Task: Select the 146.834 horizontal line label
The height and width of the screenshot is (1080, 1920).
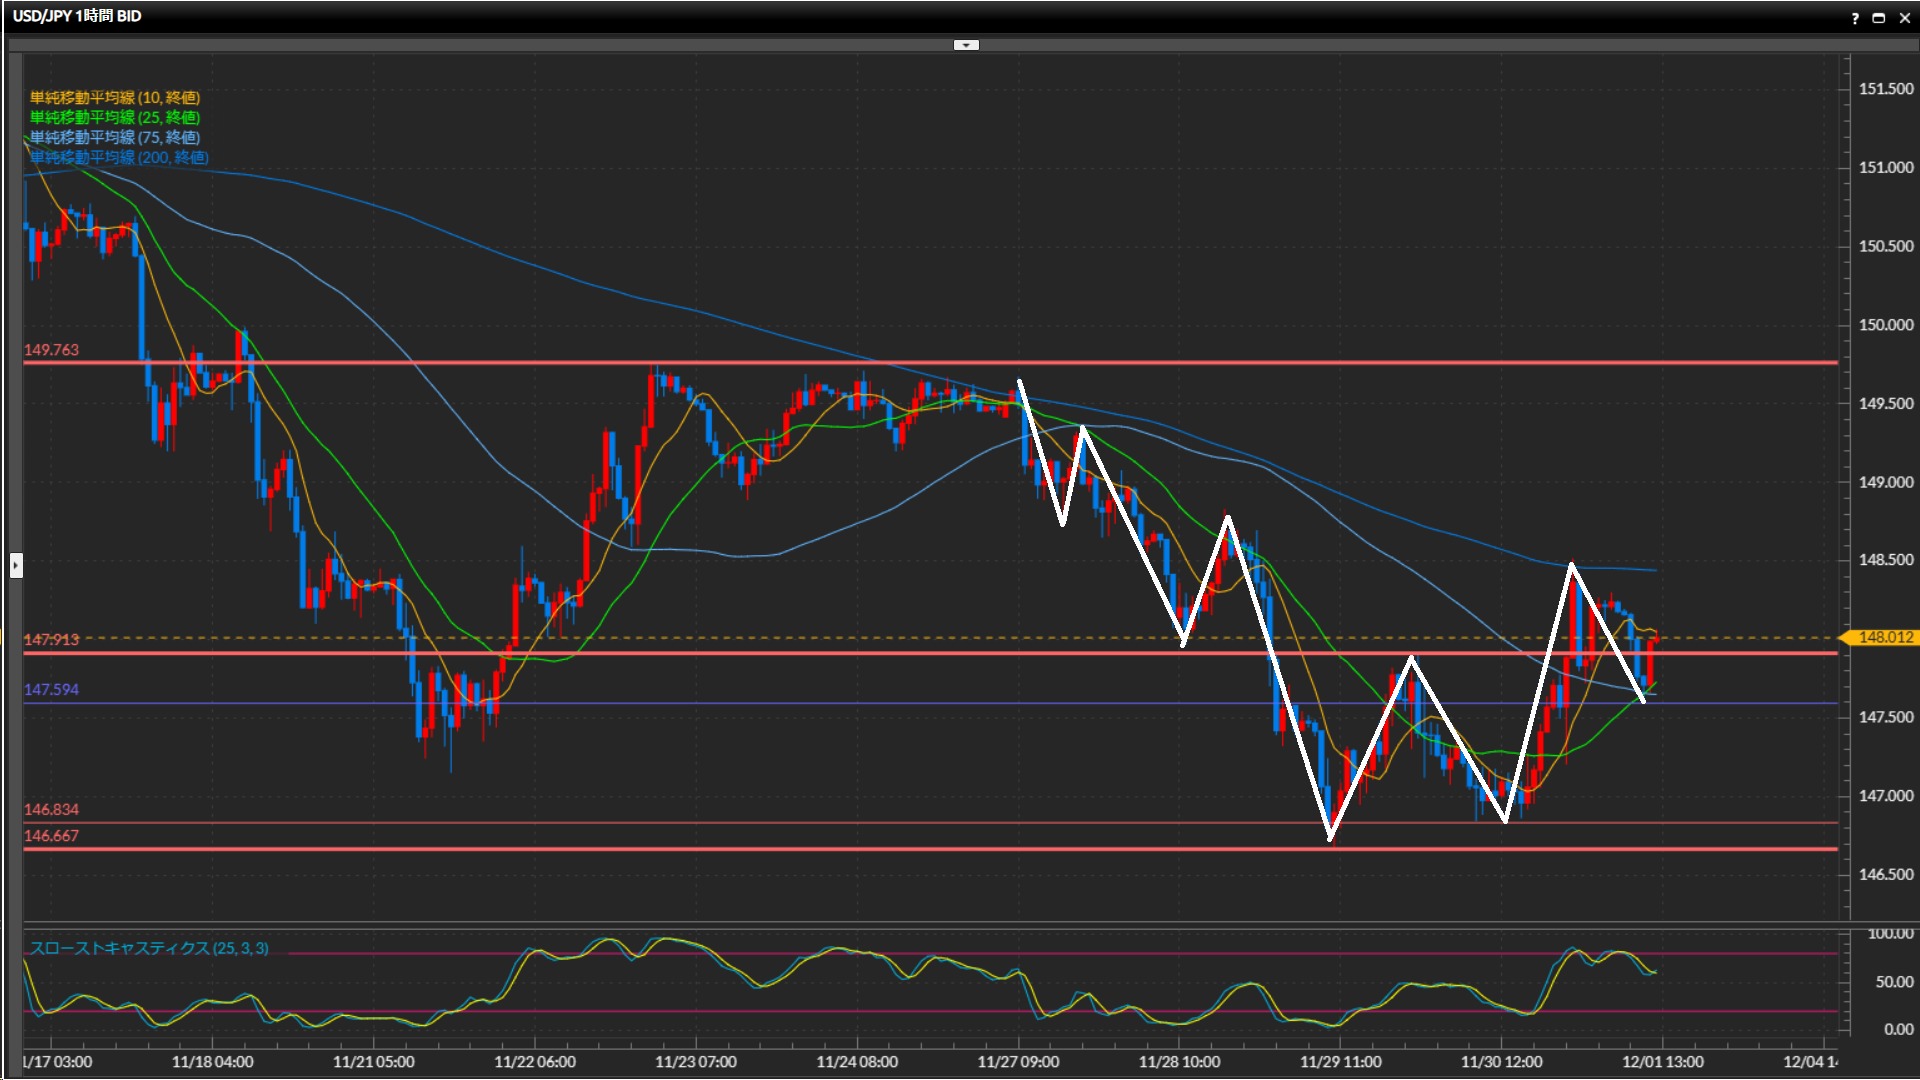Action: [x=51, y=809]
